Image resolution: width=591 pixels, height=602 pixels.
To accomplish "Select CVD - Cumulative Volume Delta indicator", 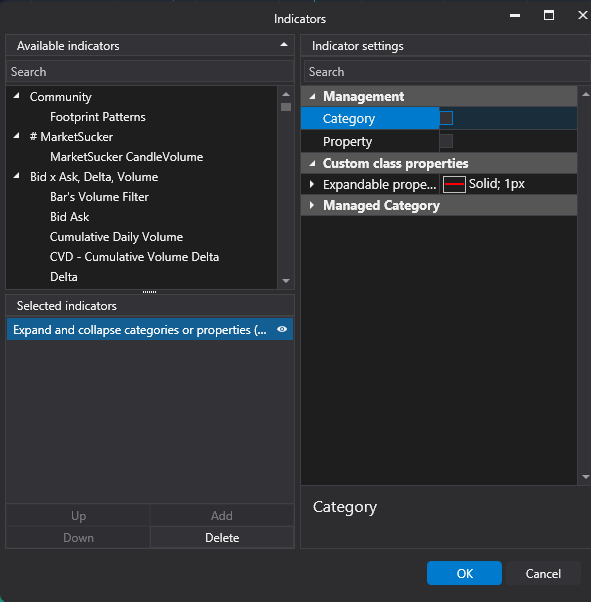I will click(134, 256).
